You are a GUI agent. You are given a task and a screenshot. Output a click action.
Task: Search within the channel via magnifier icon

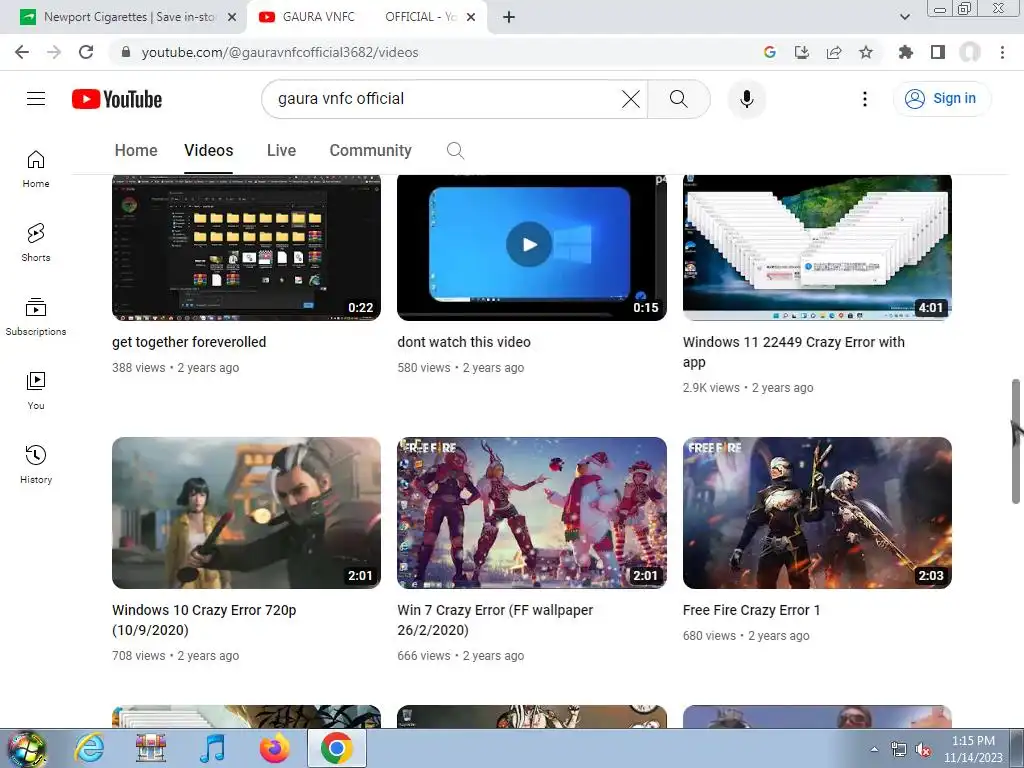pyautogui.click(x=455, y=151)
